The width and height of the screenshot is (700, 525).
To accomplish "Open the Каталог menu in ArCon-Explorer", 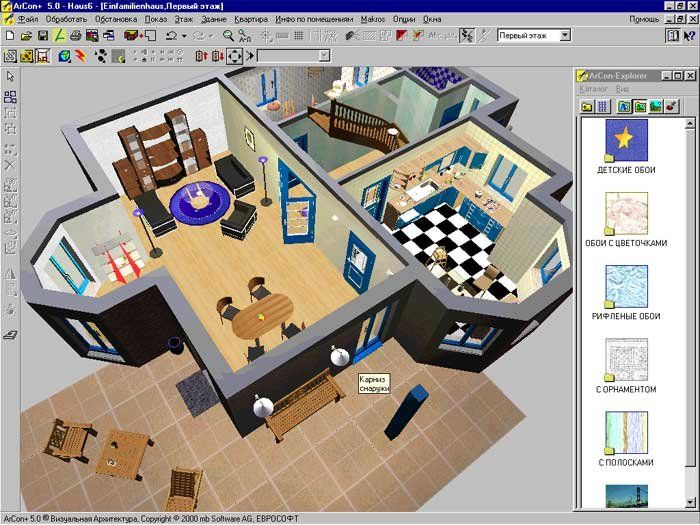I will (x=594, y=88).
